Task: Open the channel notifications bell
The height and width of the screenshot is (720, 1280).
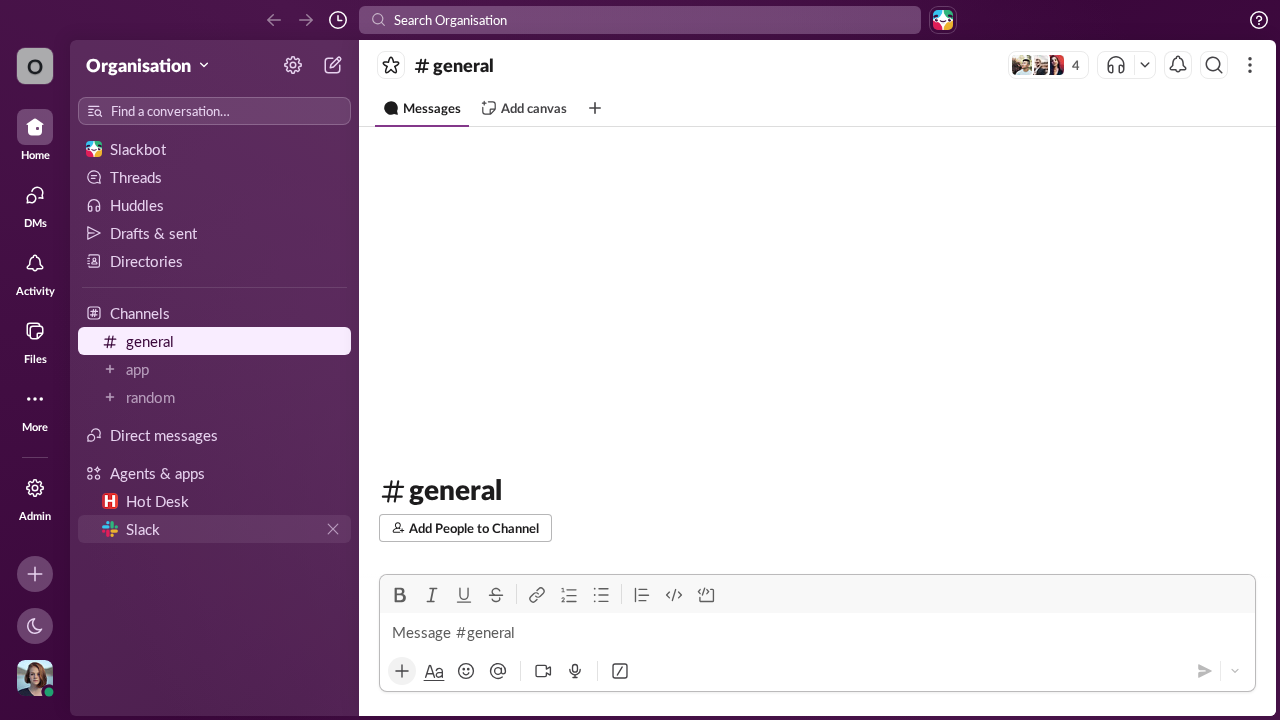Action: click(1178, 65)
